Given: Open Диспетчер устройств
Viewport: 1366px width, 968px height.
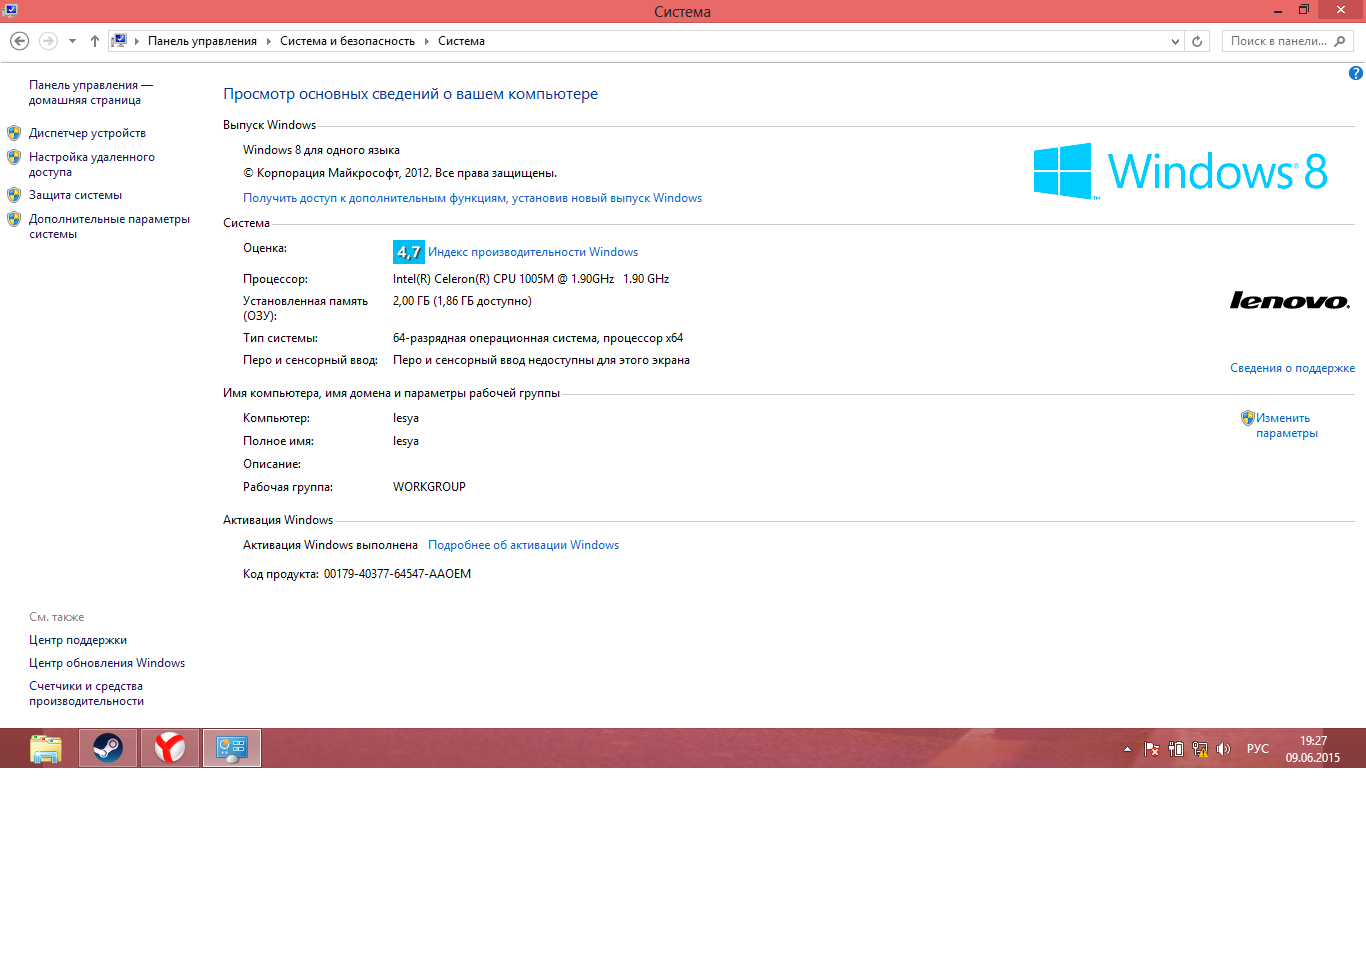Looking at the screenshot, I should [x=87, y=133].
